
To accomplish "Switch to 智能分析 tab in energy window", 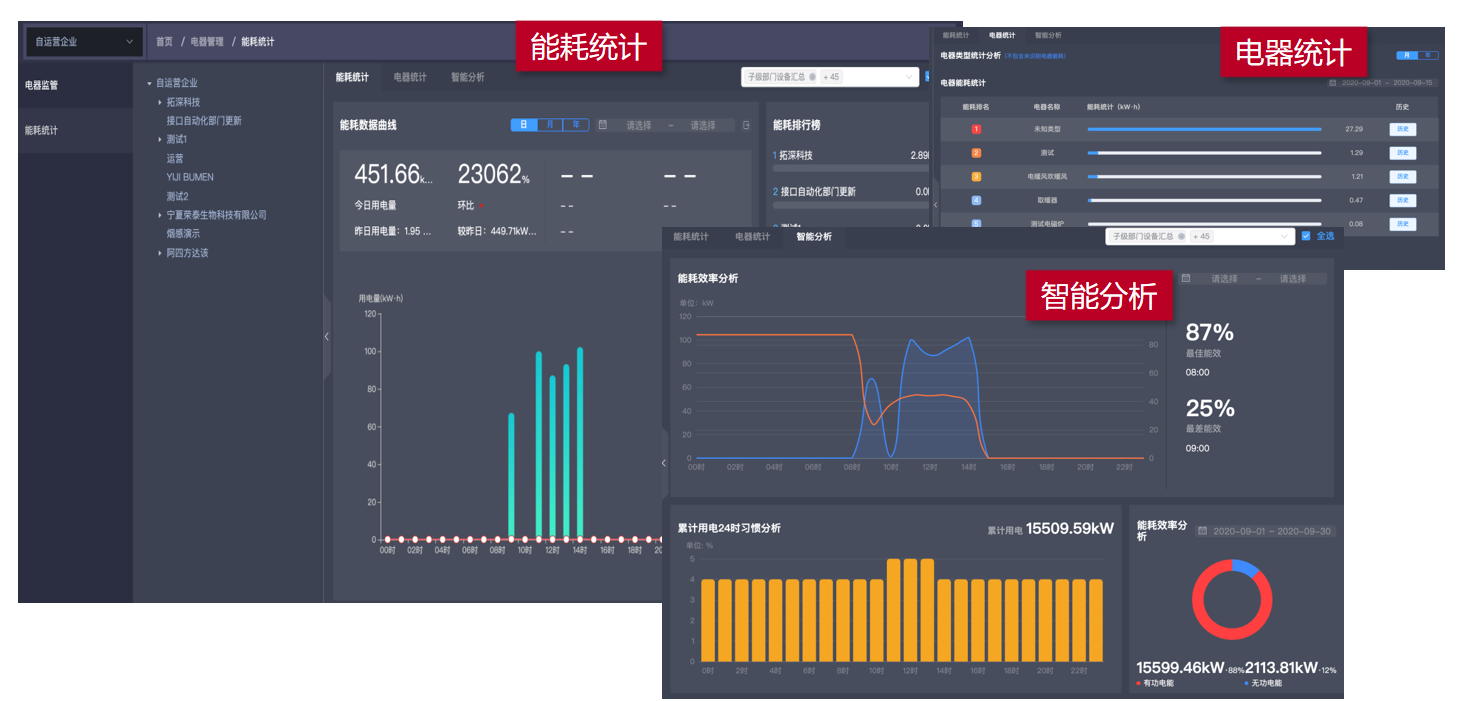I will (x=467, y=77).
